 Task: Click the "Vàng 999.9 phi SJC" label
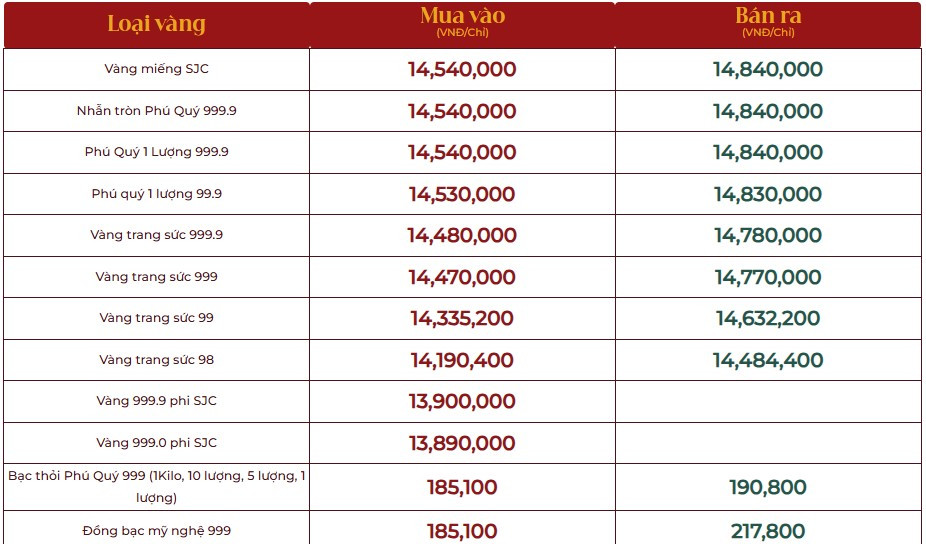[x=156, y=401]
